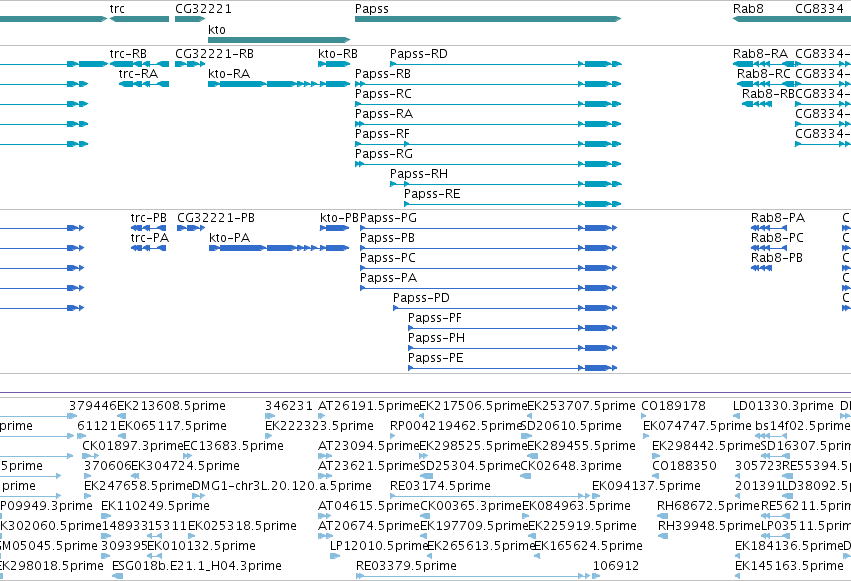The image size is (851, 581).
Task: Open EST DMG1-chr3L.20.120.a.5prime
Action: click(x=282, y=487)
